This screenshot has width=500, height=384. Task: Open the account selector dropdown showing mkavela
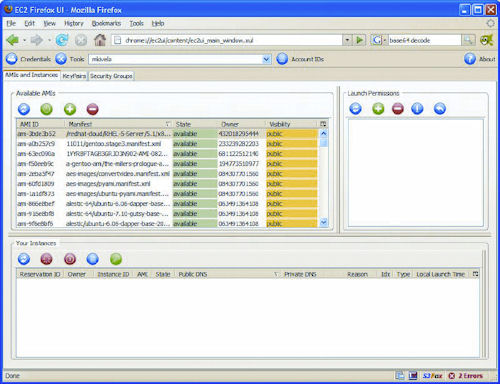pos(180,59)
